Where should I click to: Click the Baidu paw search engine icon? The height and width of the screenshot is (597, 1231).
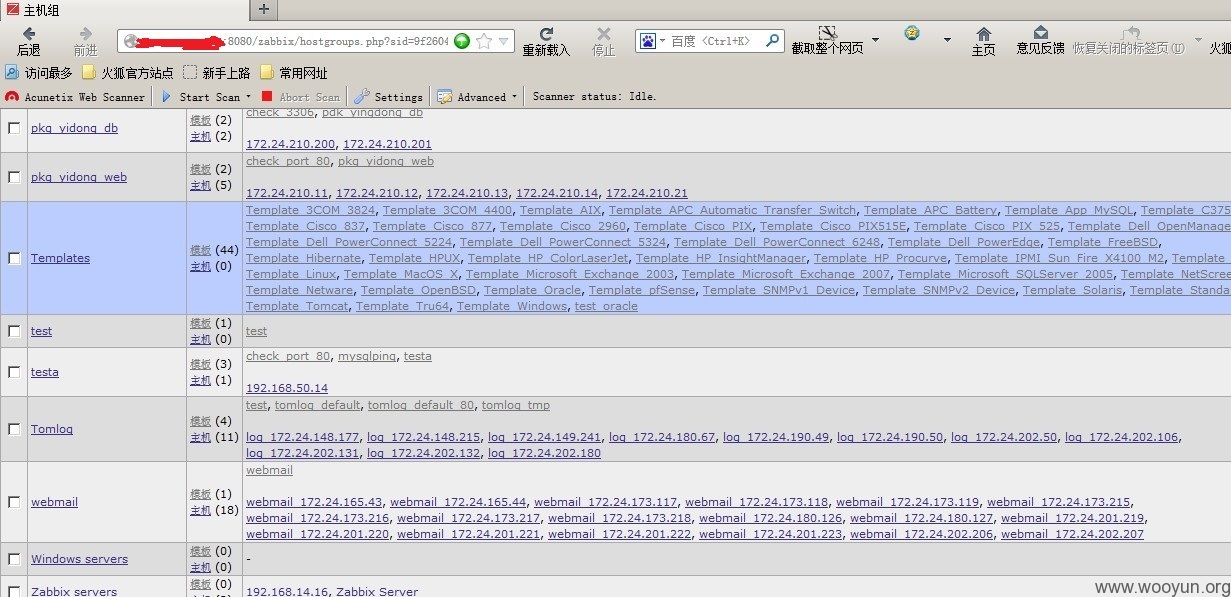pos(648,41)
